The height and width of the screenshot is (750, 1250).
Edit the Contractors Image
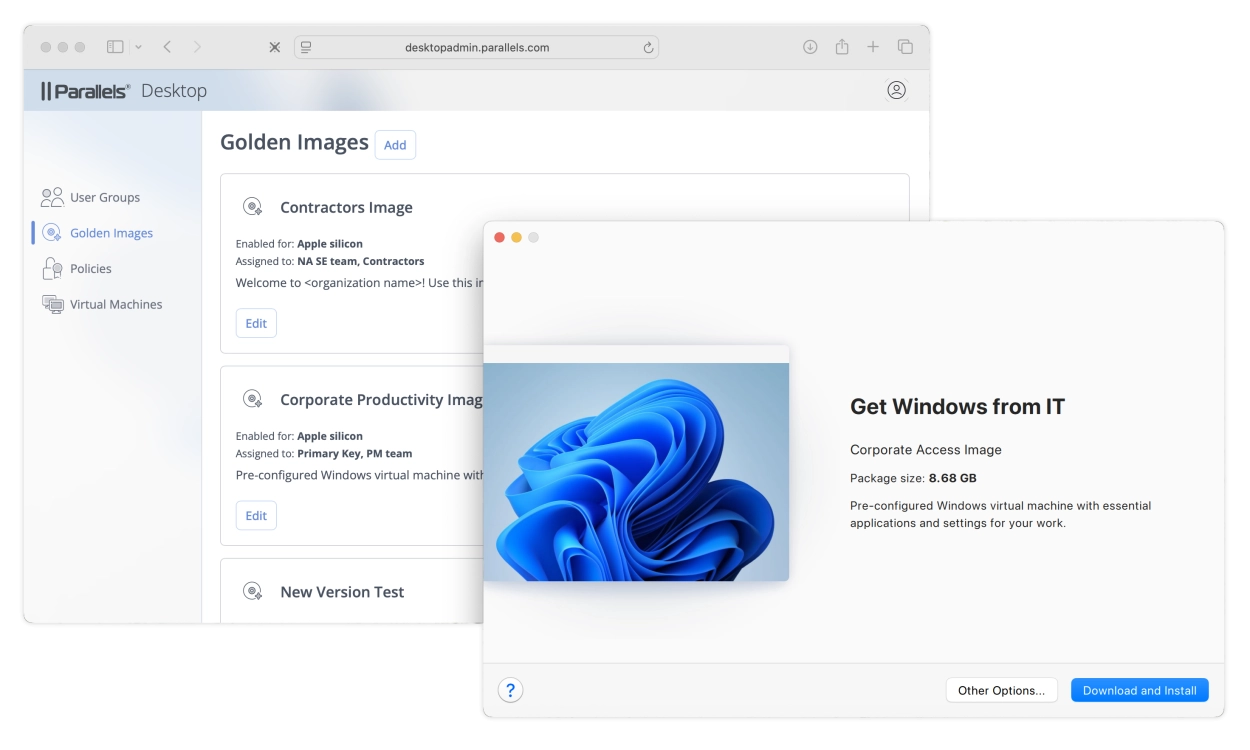tap(256, 323)
